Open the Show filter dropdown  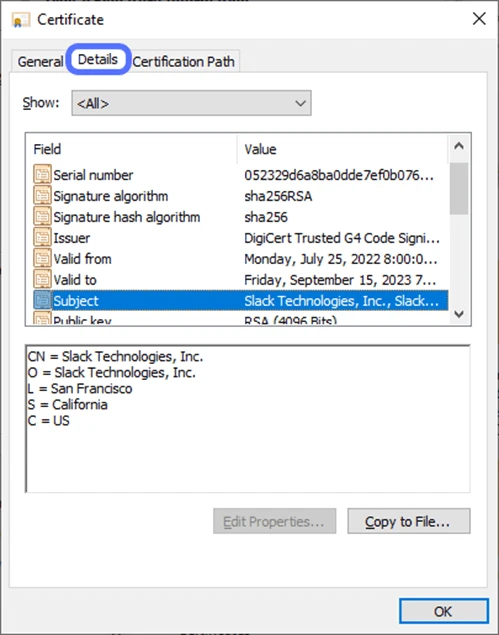pyautogui.click(x=192, y=103)
